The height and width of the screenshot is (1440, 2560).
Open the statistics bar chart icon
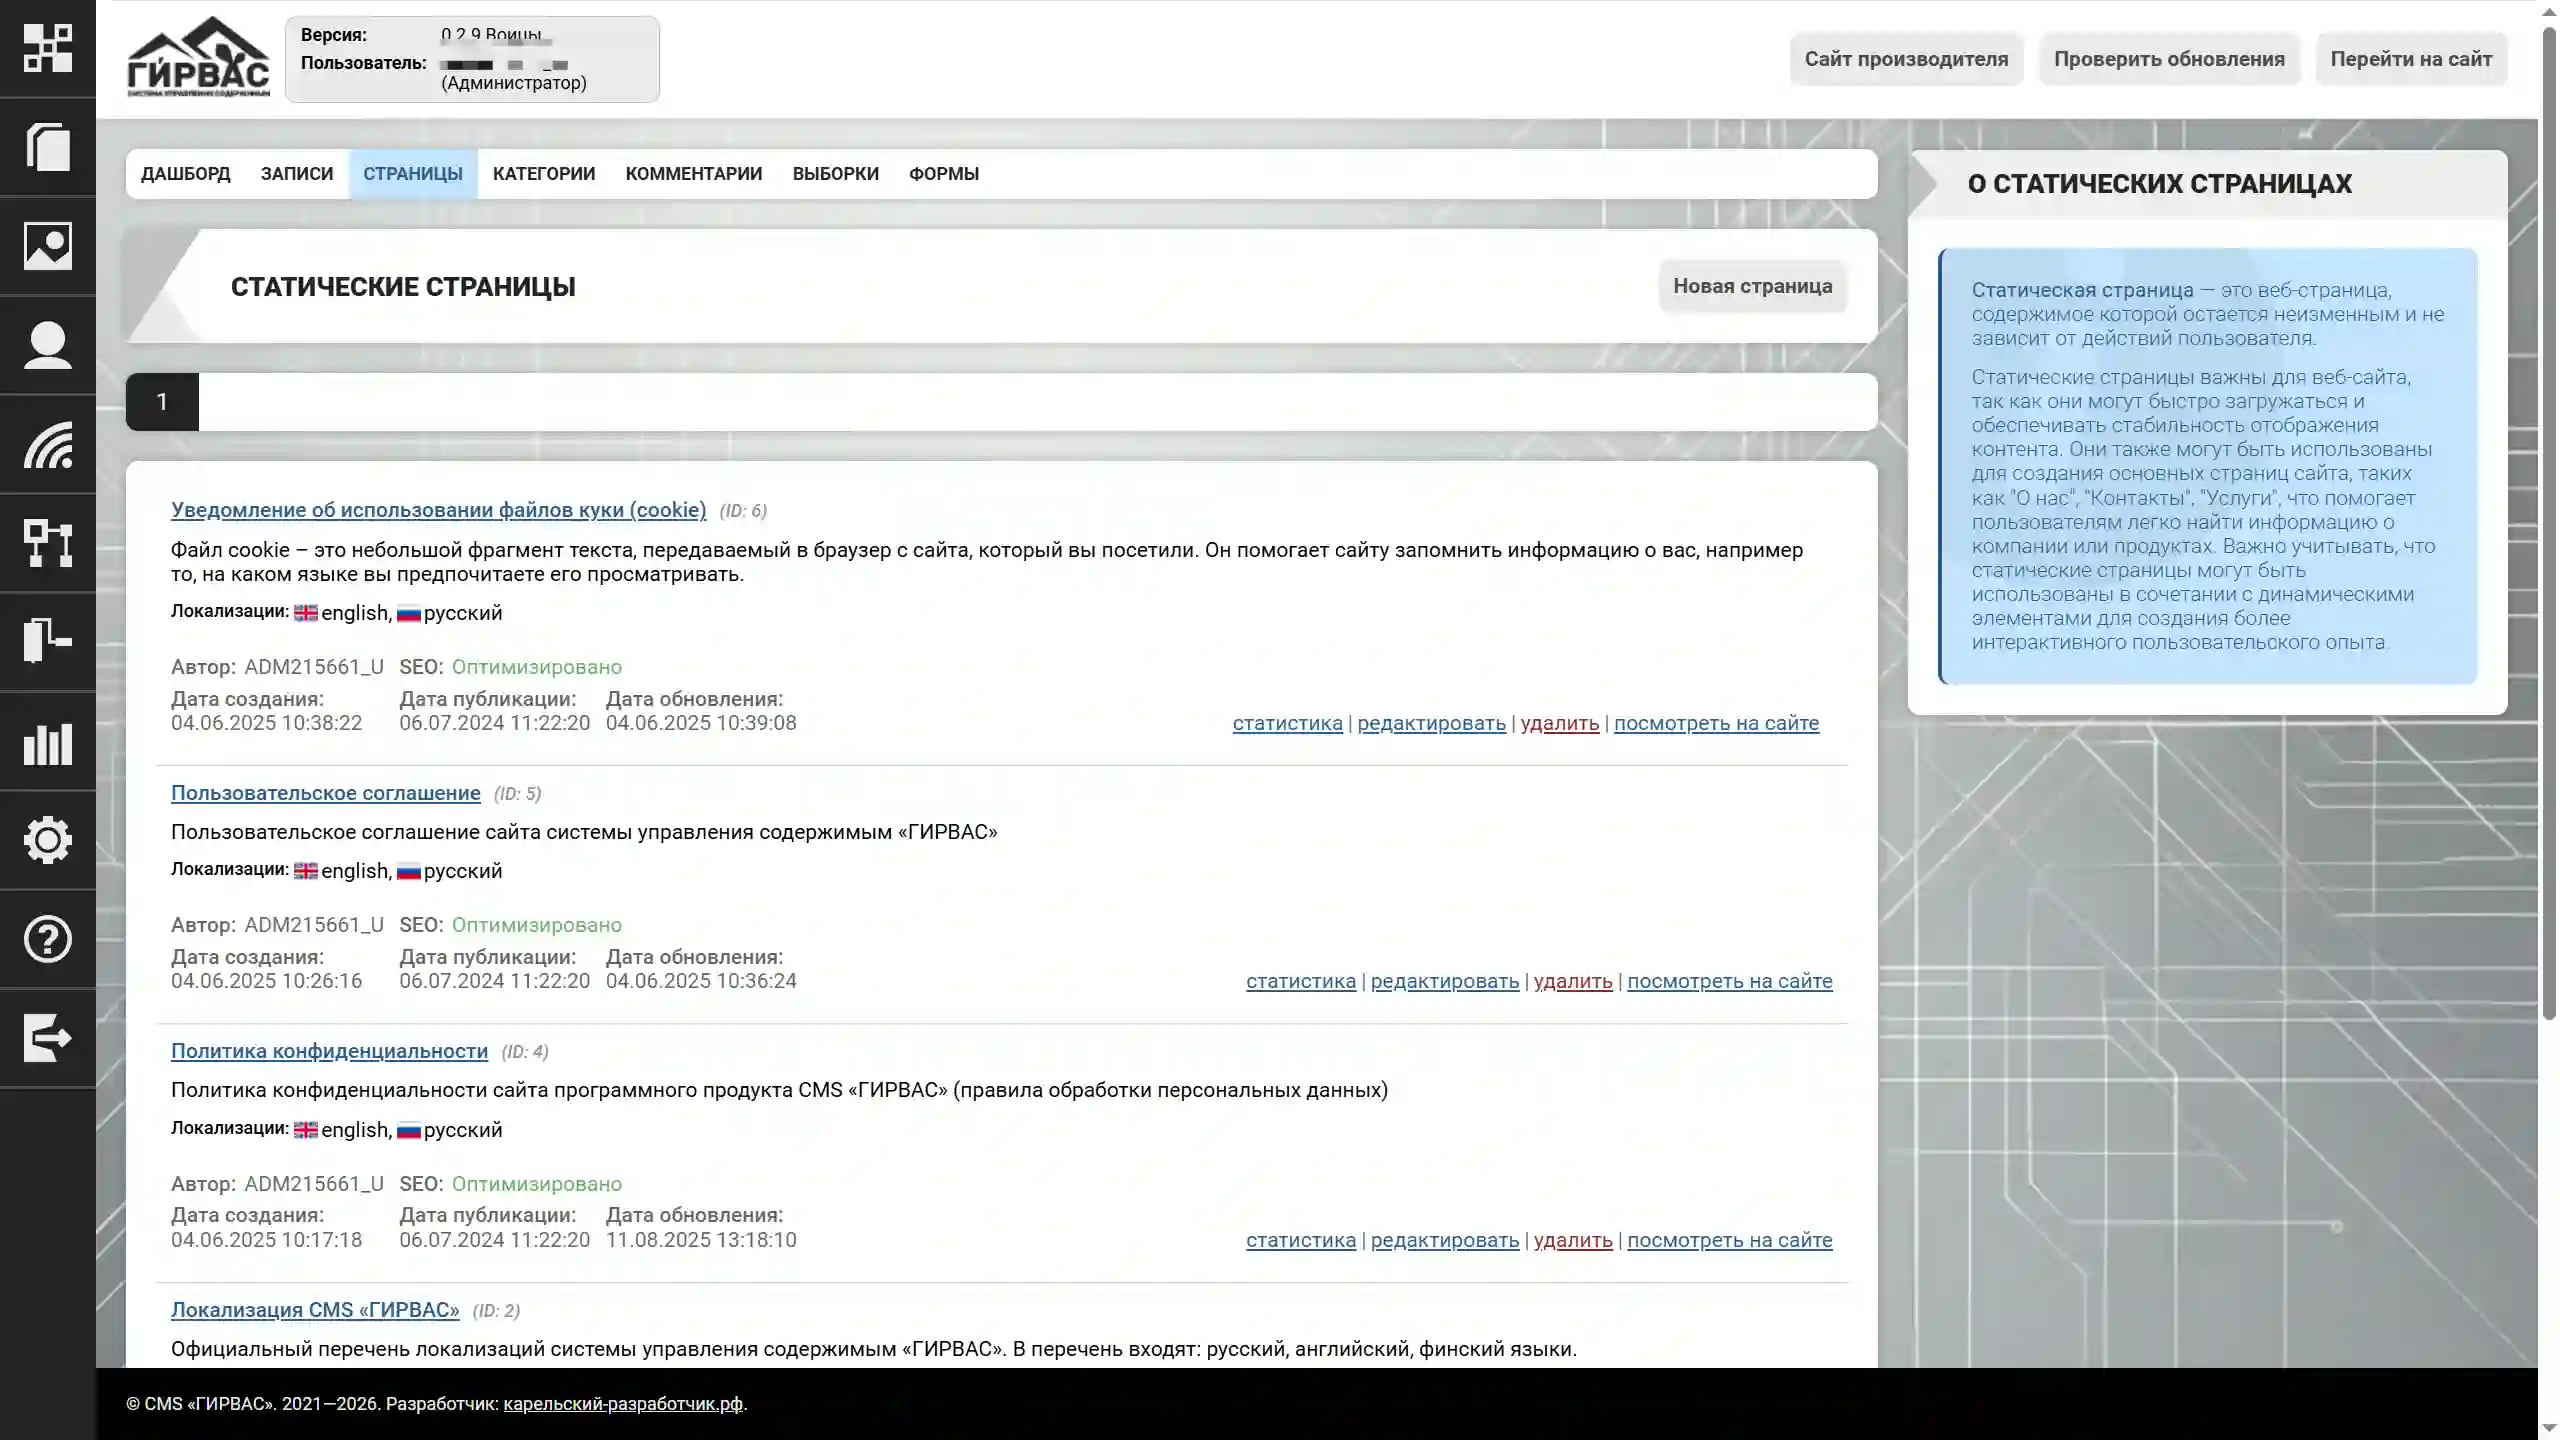(47, 742)
